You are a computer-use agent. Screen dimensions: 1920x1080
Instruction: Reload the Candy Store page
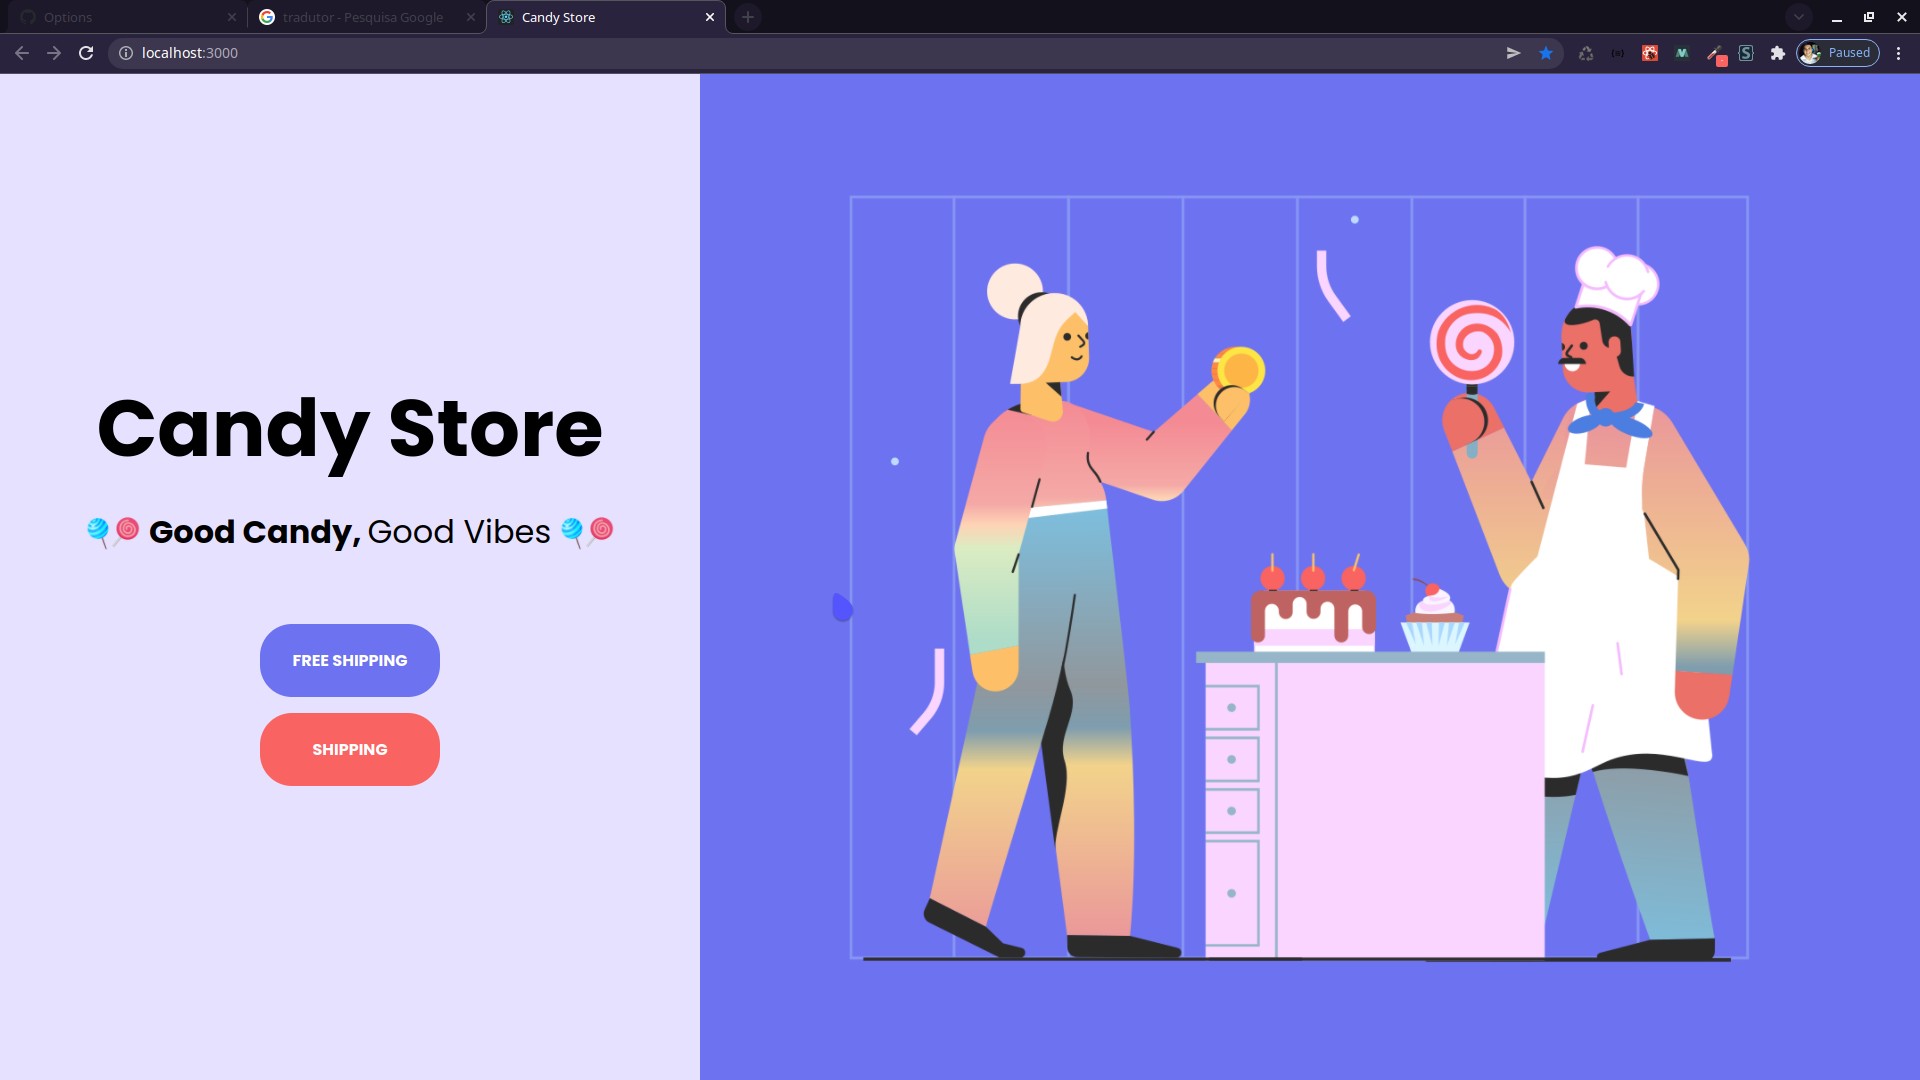(x=85, y=53)
